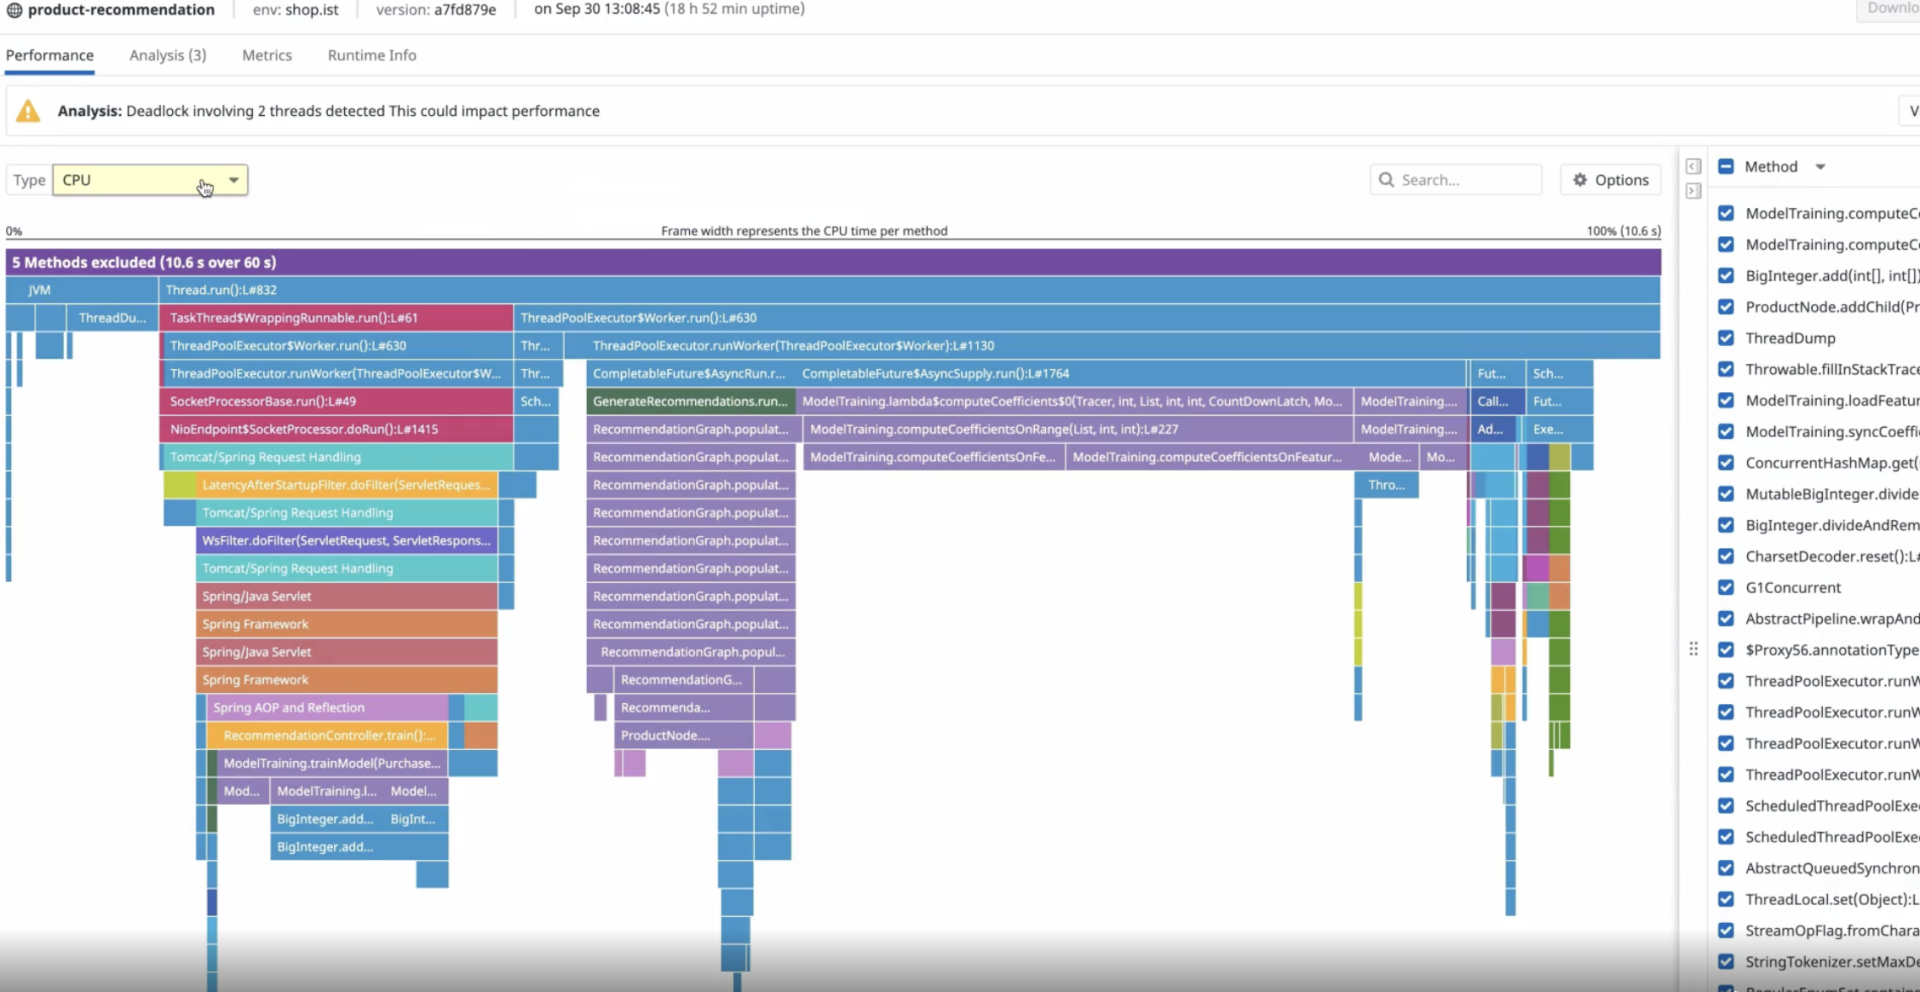The height and width of the screenshot is (992, 1920).
Task: Click the deadlock warning triangle icon
Action: [28, 111]
